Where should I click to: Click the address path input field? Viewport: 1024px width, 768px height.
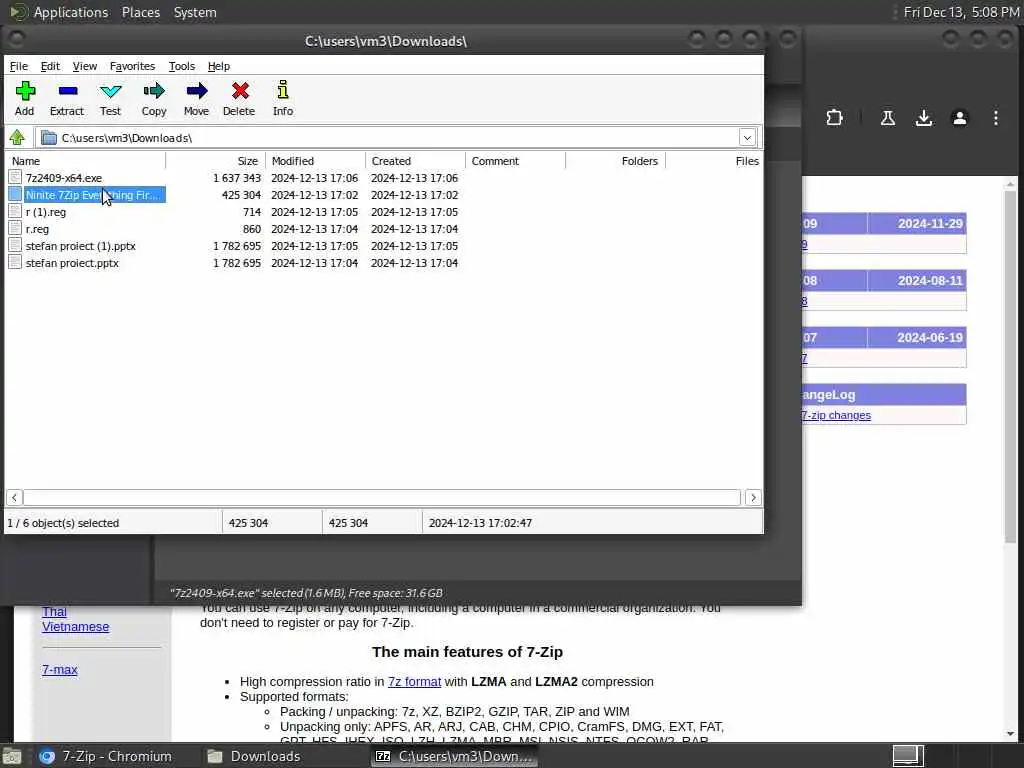pyautogui.click(x=389, y=138)
